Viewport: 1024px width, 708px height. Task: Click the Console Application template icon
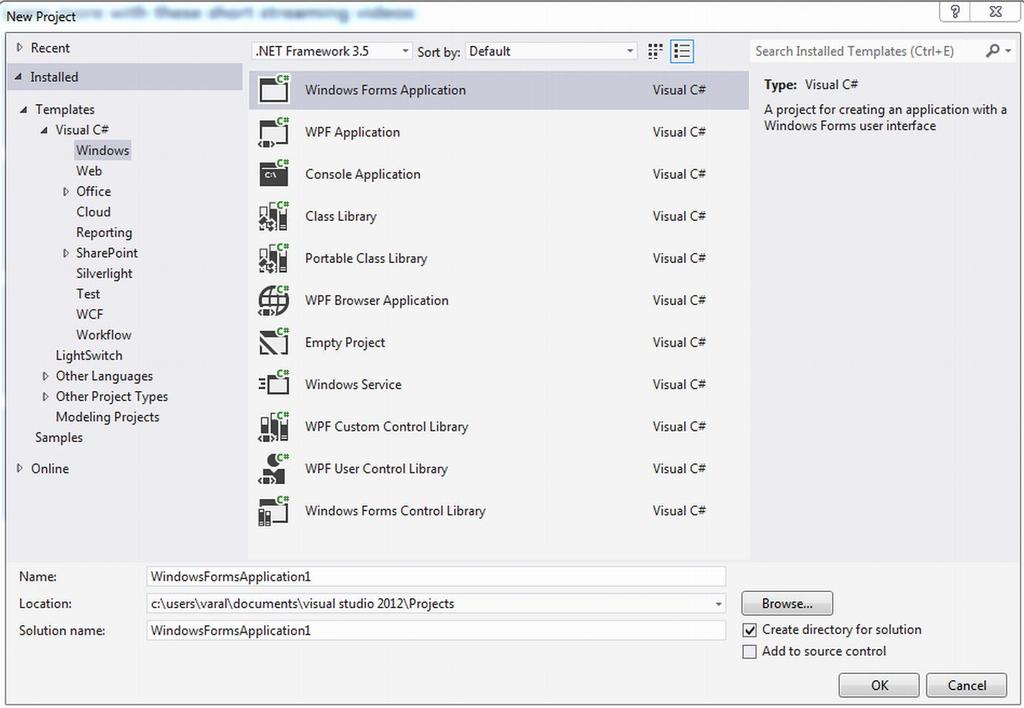coord(274,174)
